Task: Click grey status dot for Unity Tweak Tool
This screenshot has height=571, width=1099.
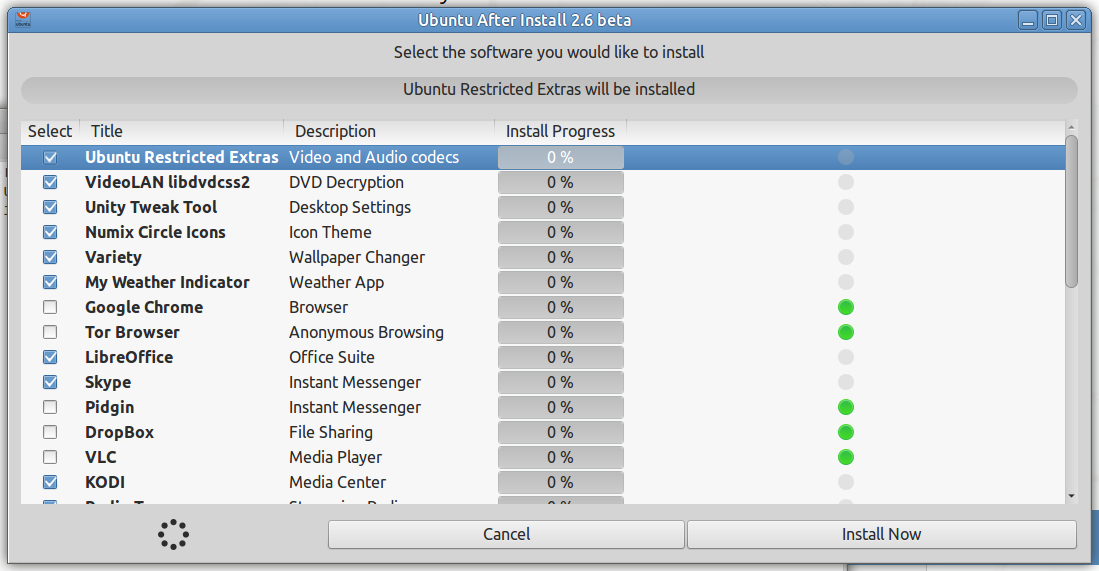Action: click(846, 207)
